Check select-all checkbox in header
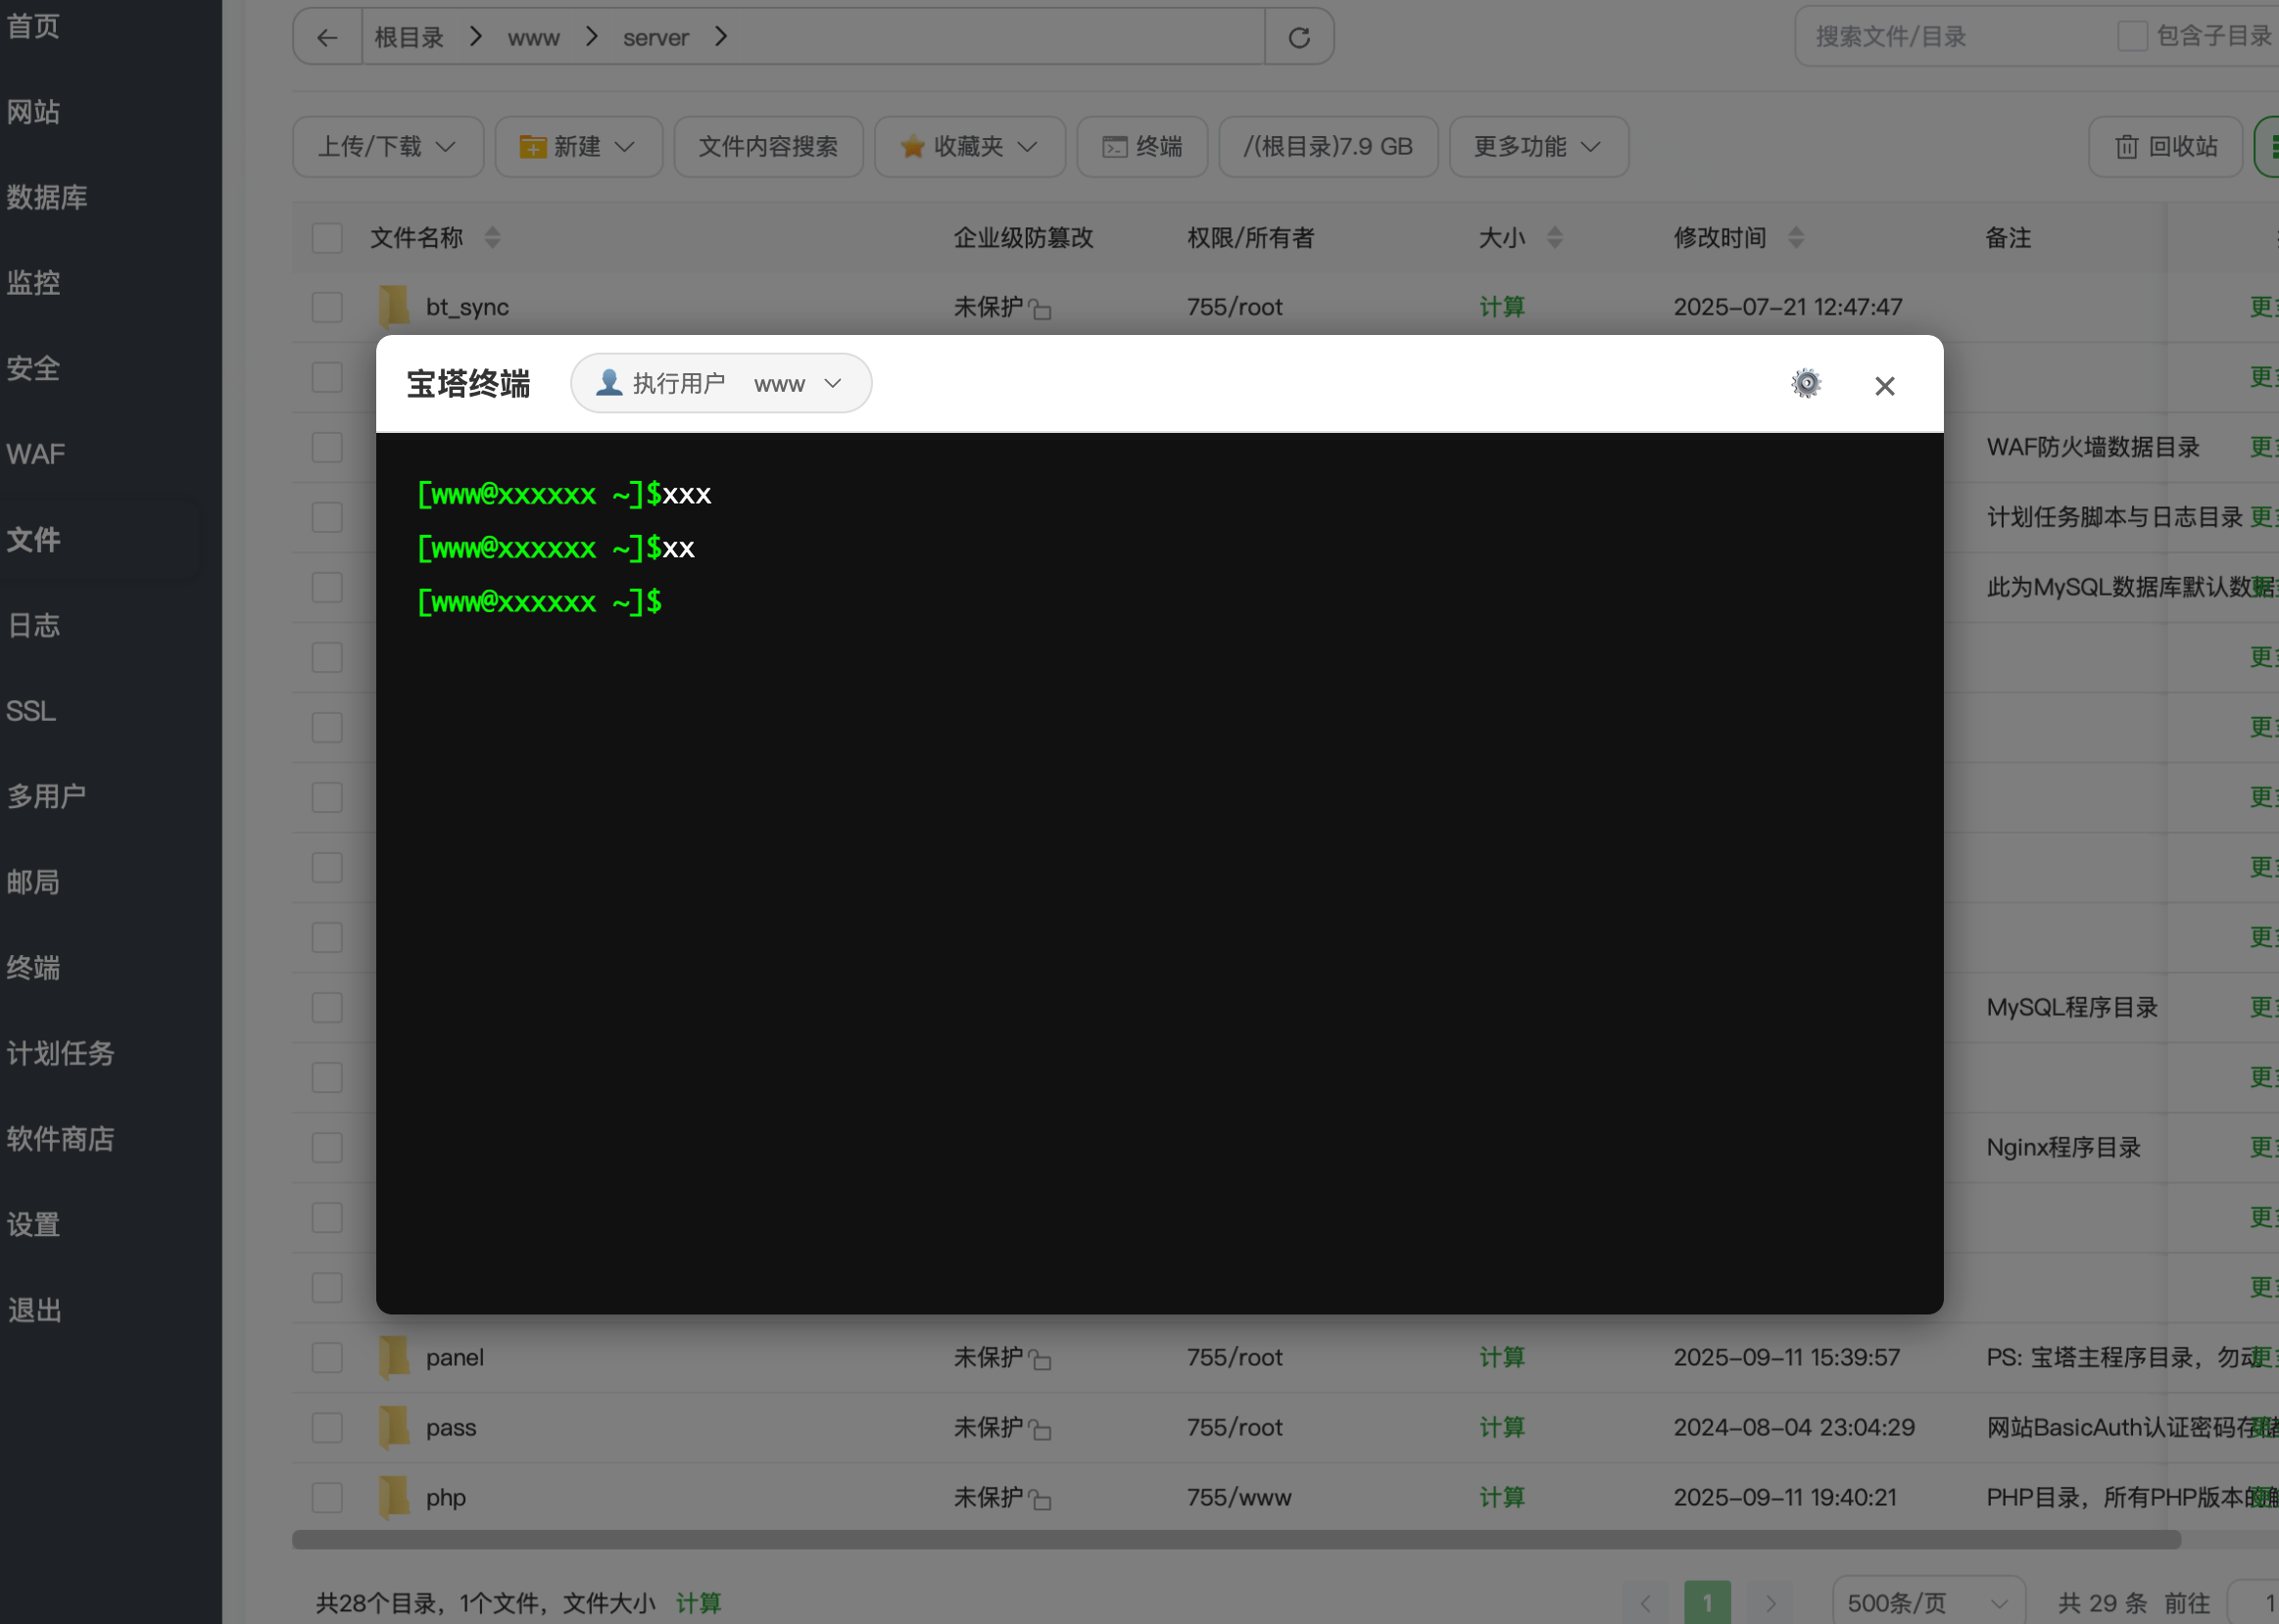This screenshot has width=2279, height=1624. (327, 238)
